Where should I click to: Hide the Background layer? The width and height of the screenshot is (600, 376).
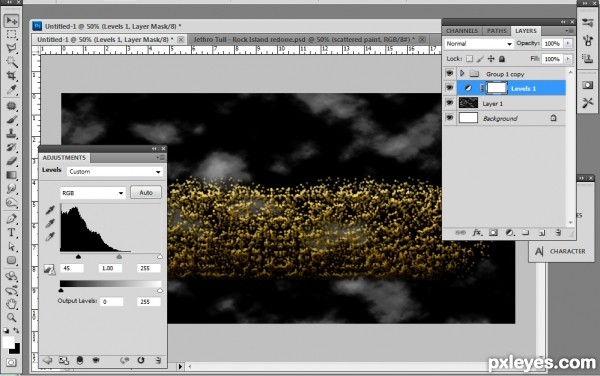(449, 118)
